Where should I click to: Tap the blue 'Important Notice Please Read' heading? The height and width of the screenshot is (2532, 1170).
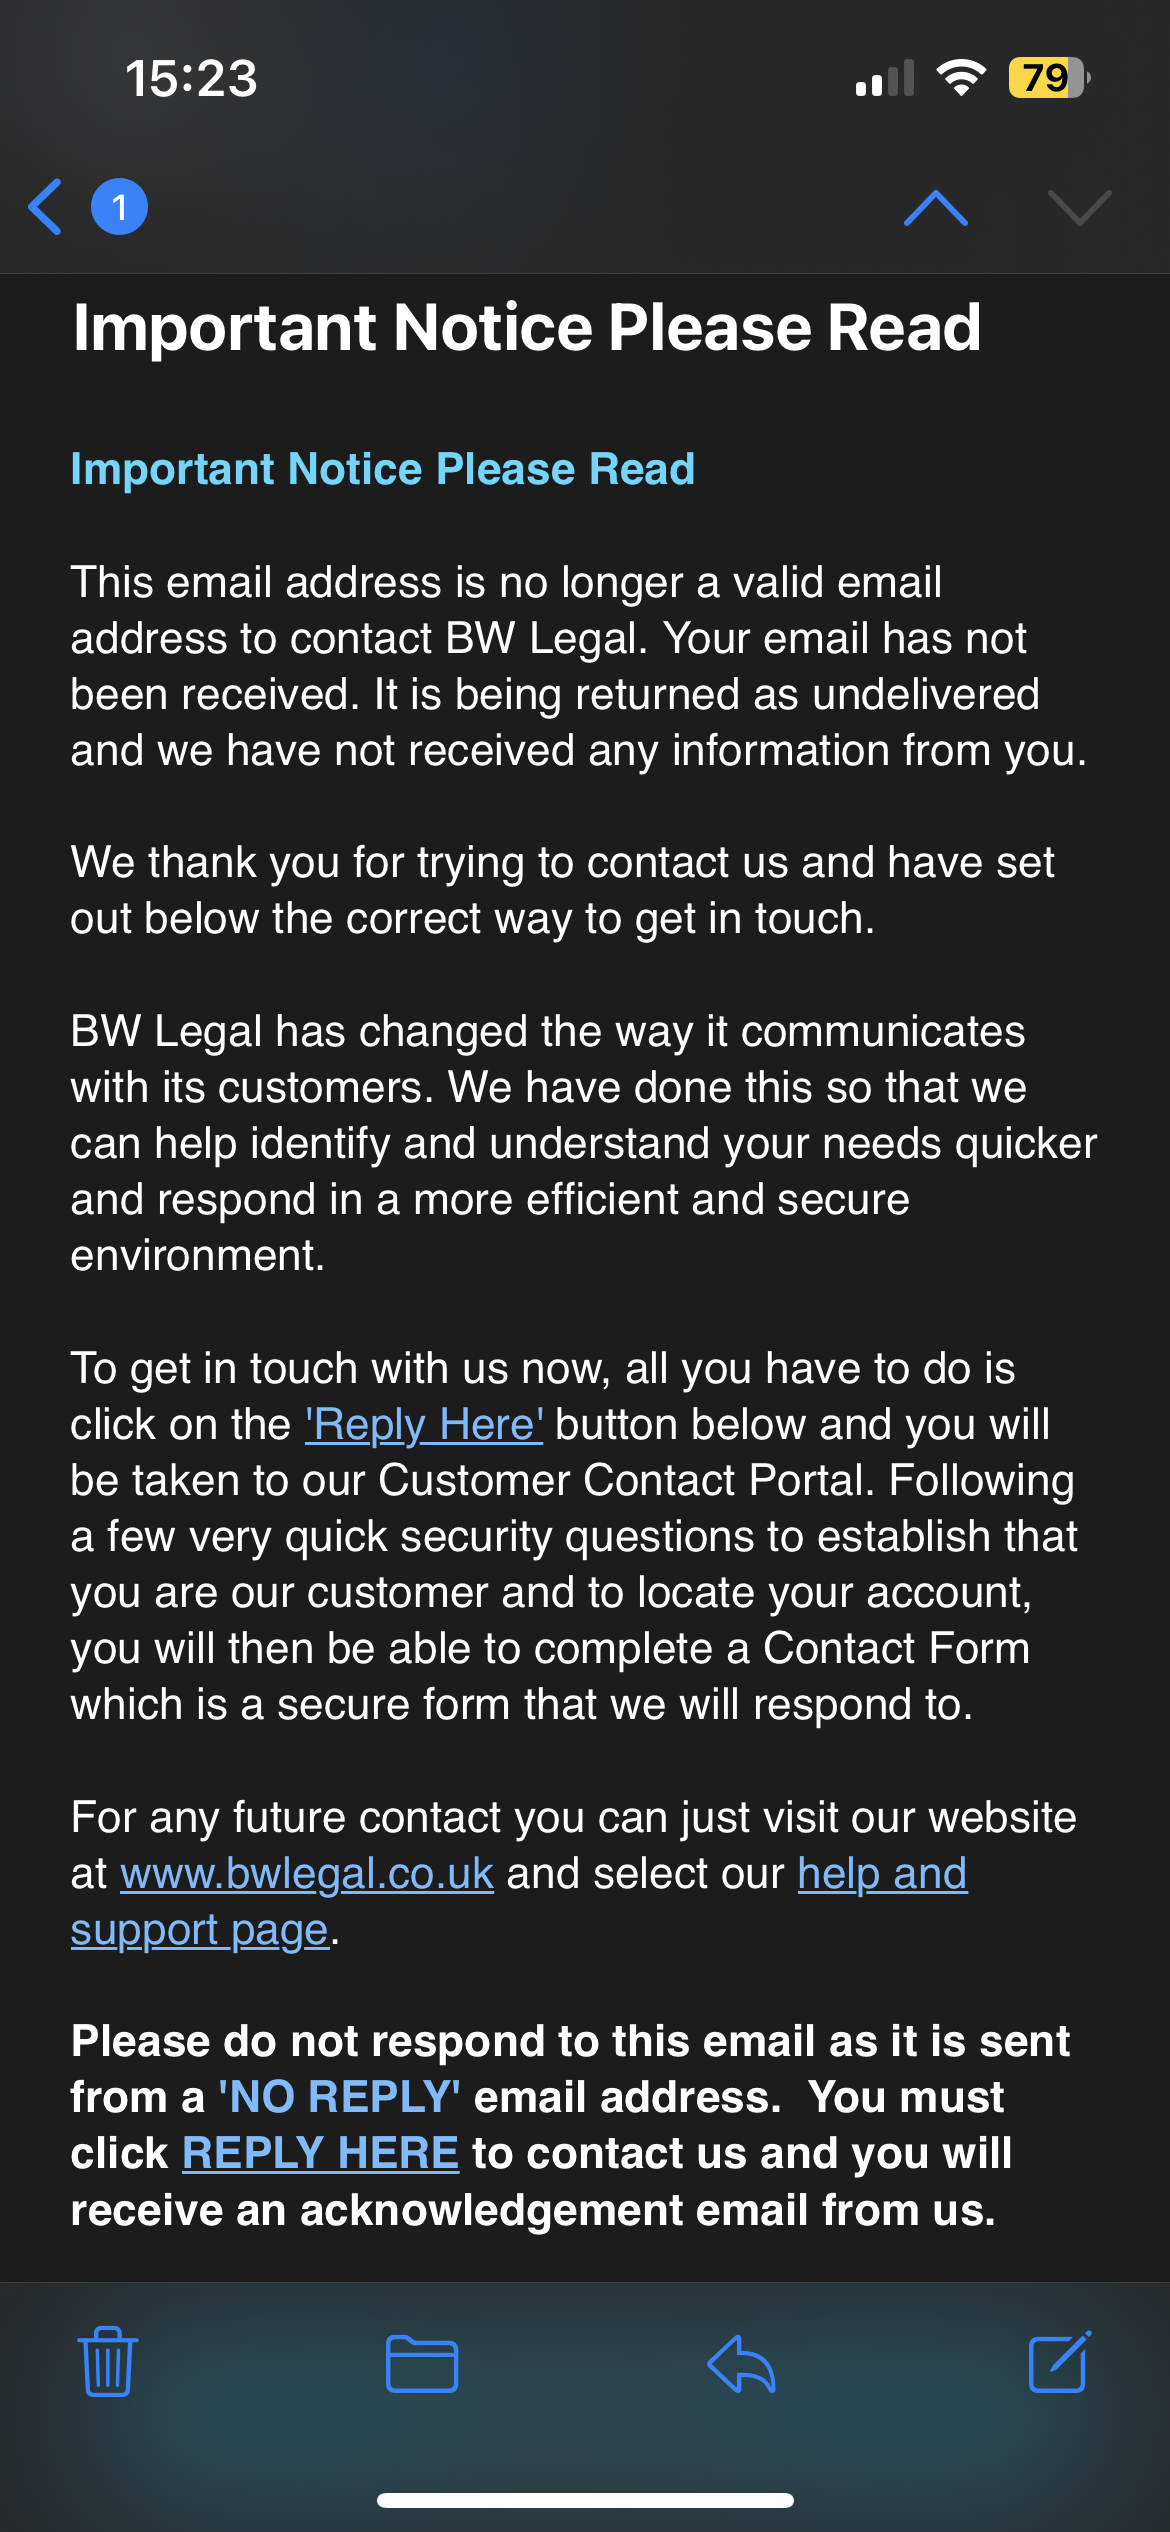382,469
